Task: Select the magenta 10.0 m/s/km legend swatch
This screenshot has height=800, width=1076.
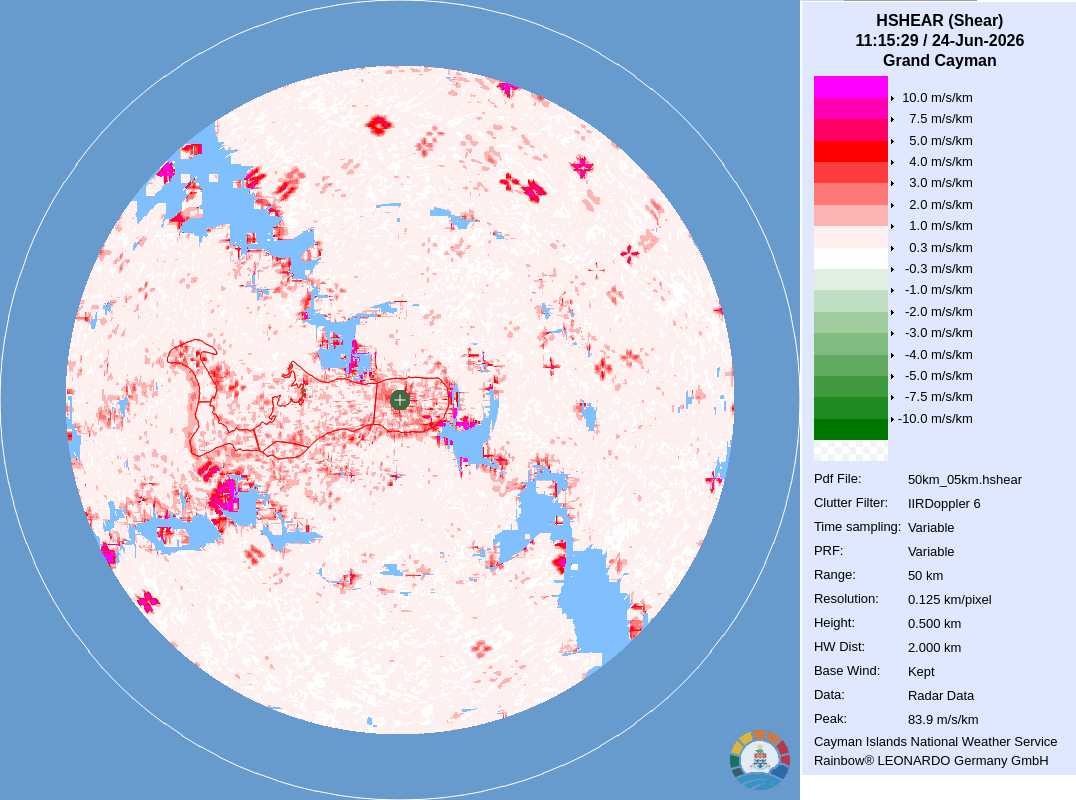Action: [x=850, y=86]
